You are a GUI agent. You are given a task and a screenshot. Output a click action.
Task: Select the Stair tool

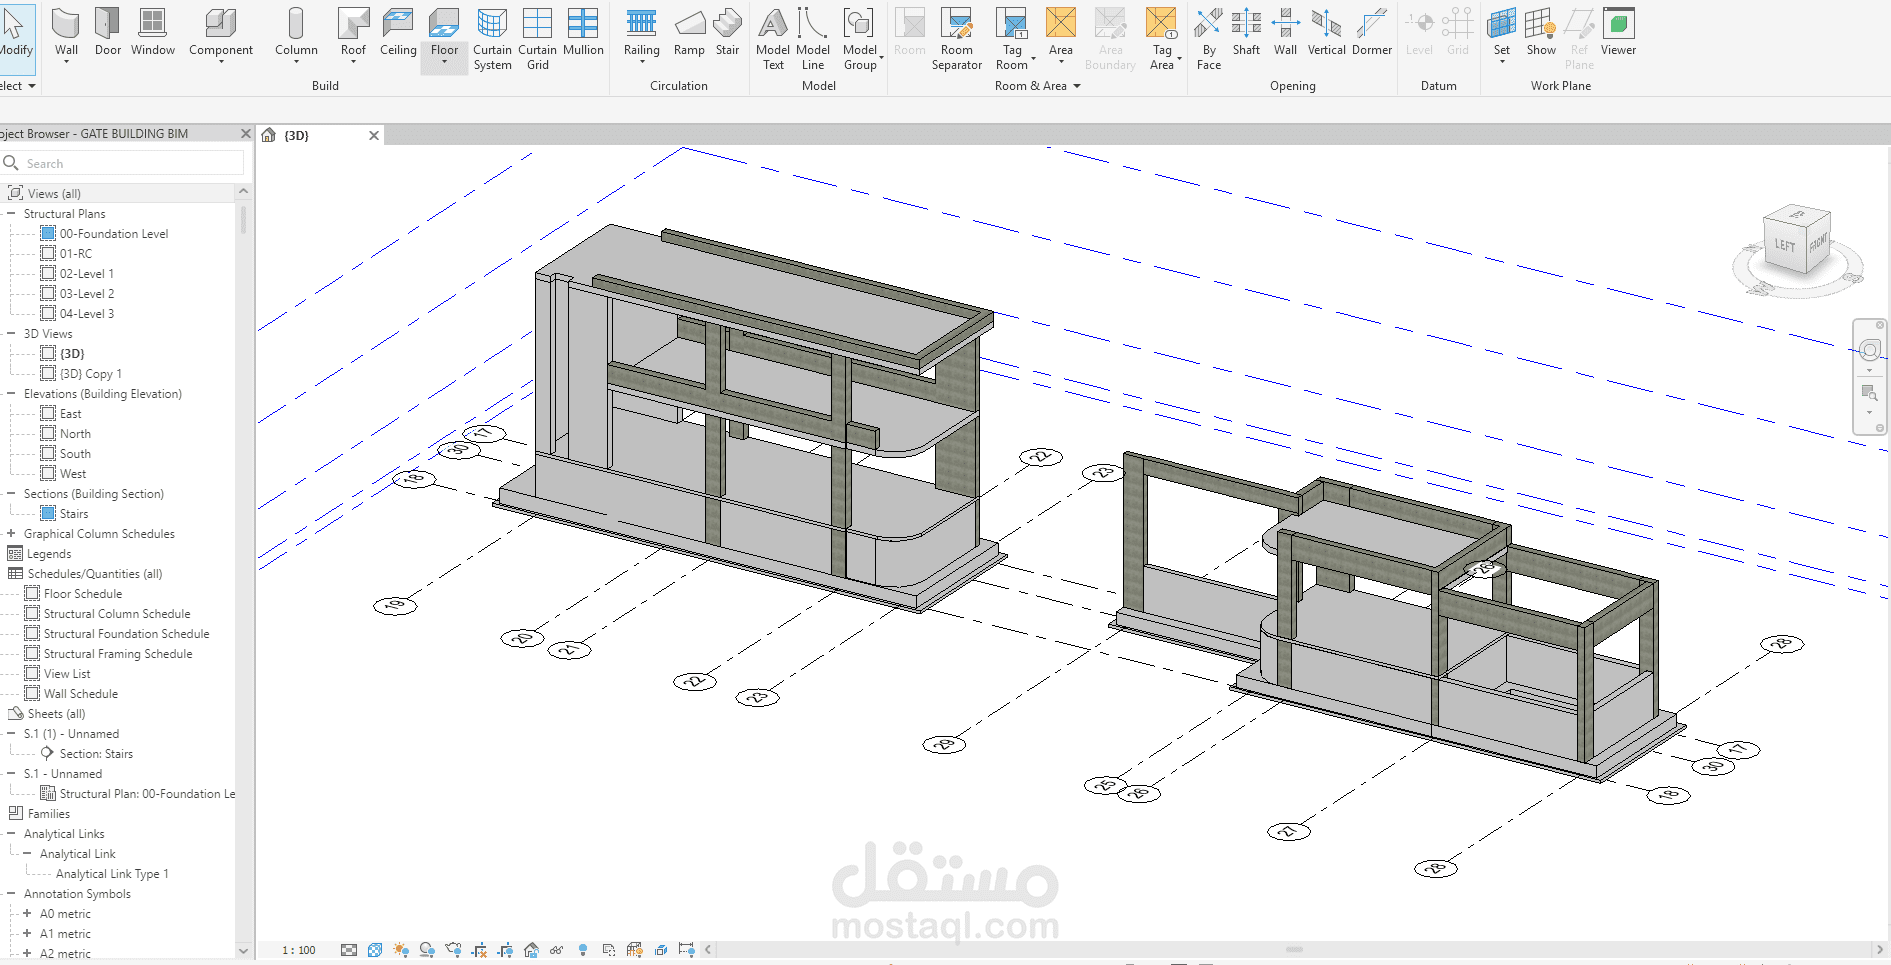[727, 32]
